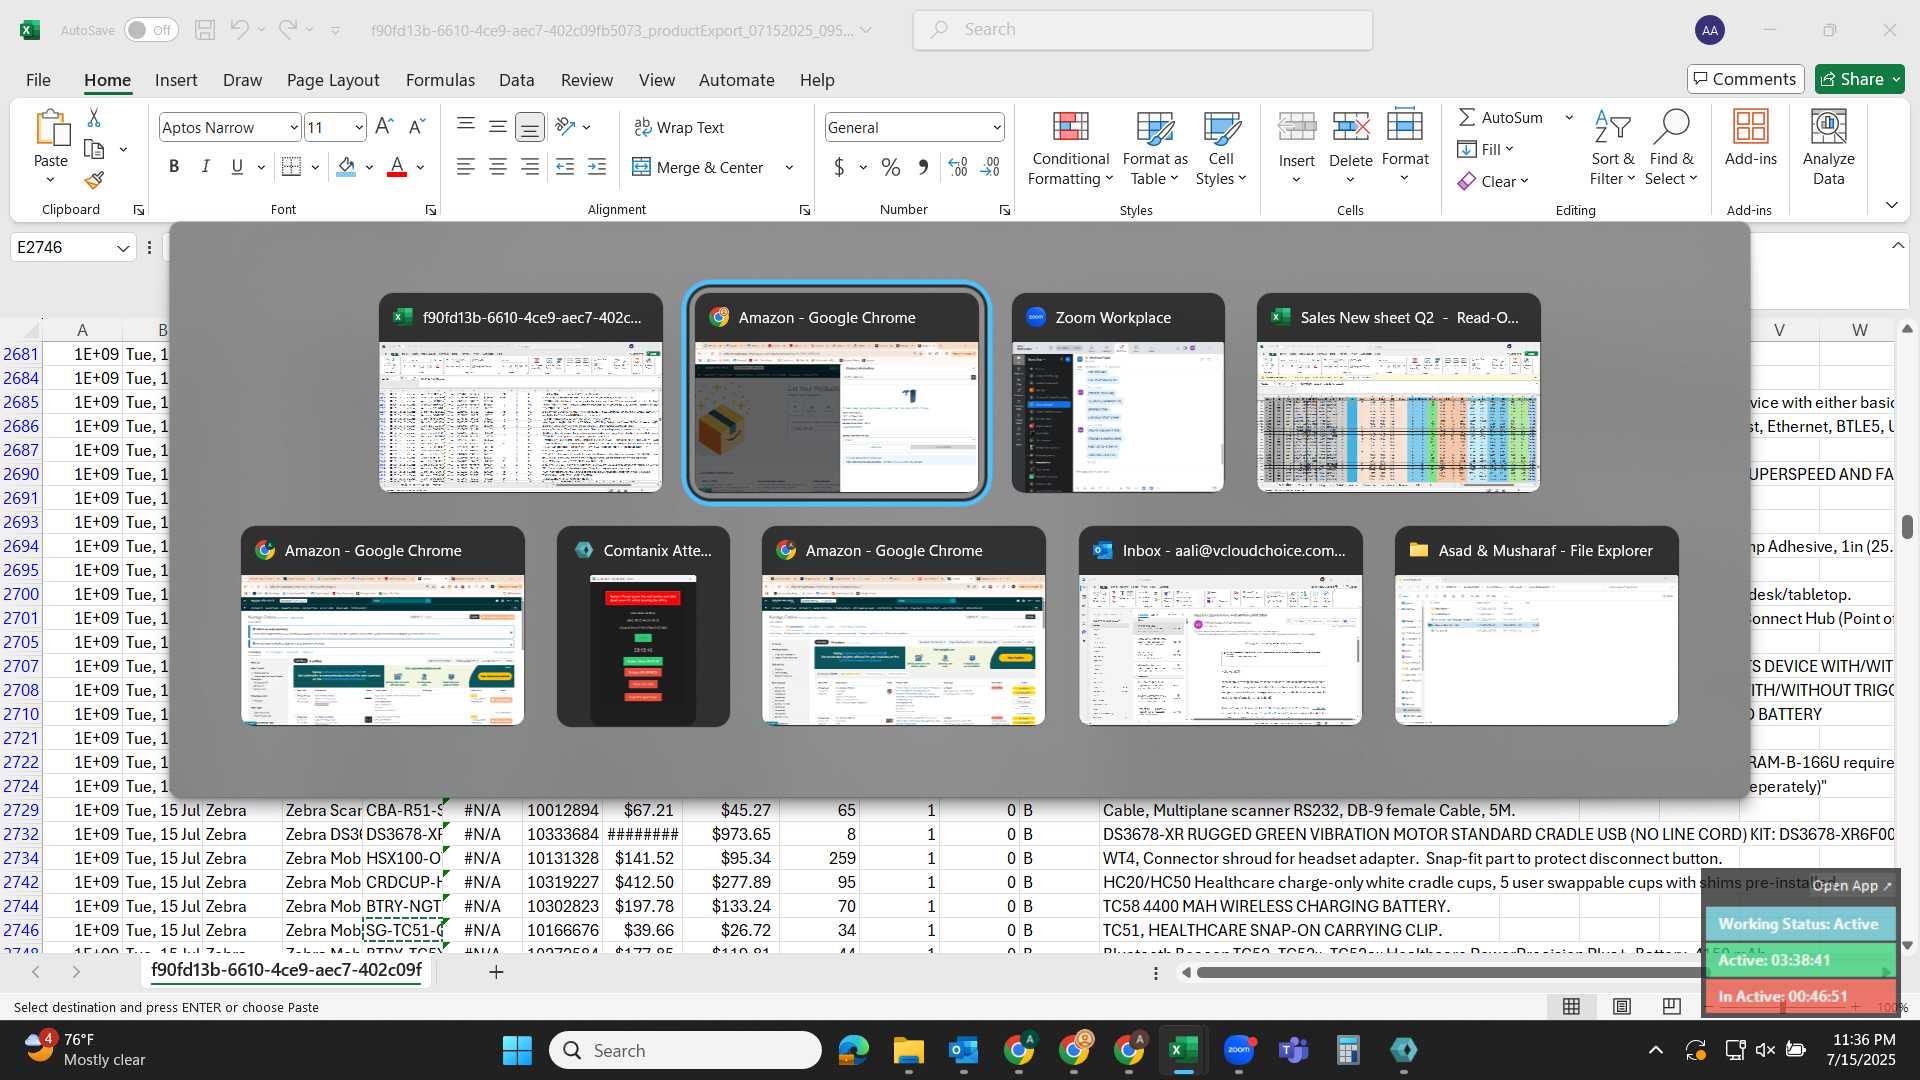Select Middle Align icon
Viewport: 1920px width, 1080px height.
coord(498,127)
